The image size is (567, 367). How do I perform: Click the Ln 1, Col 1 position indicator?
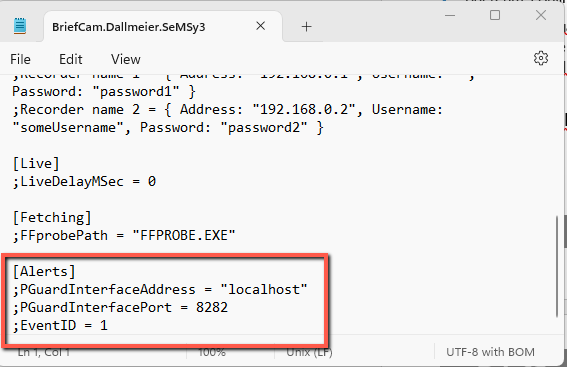[x=43, y=352]
